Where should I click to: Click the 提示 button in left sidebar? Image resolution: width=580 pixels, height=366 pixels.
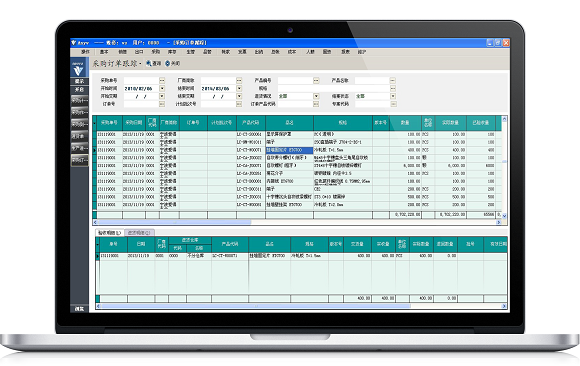coord(79,81)
